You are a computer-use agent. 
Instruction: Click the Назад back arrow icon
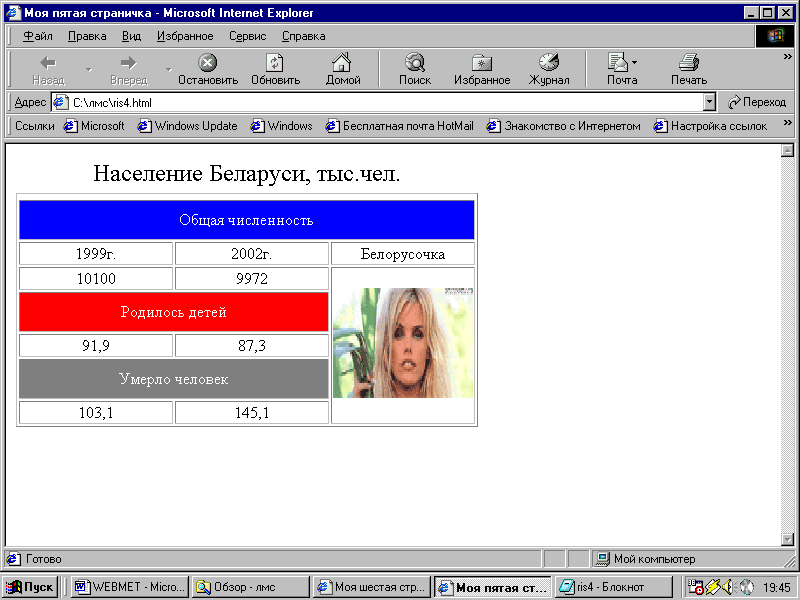[48, 63]
